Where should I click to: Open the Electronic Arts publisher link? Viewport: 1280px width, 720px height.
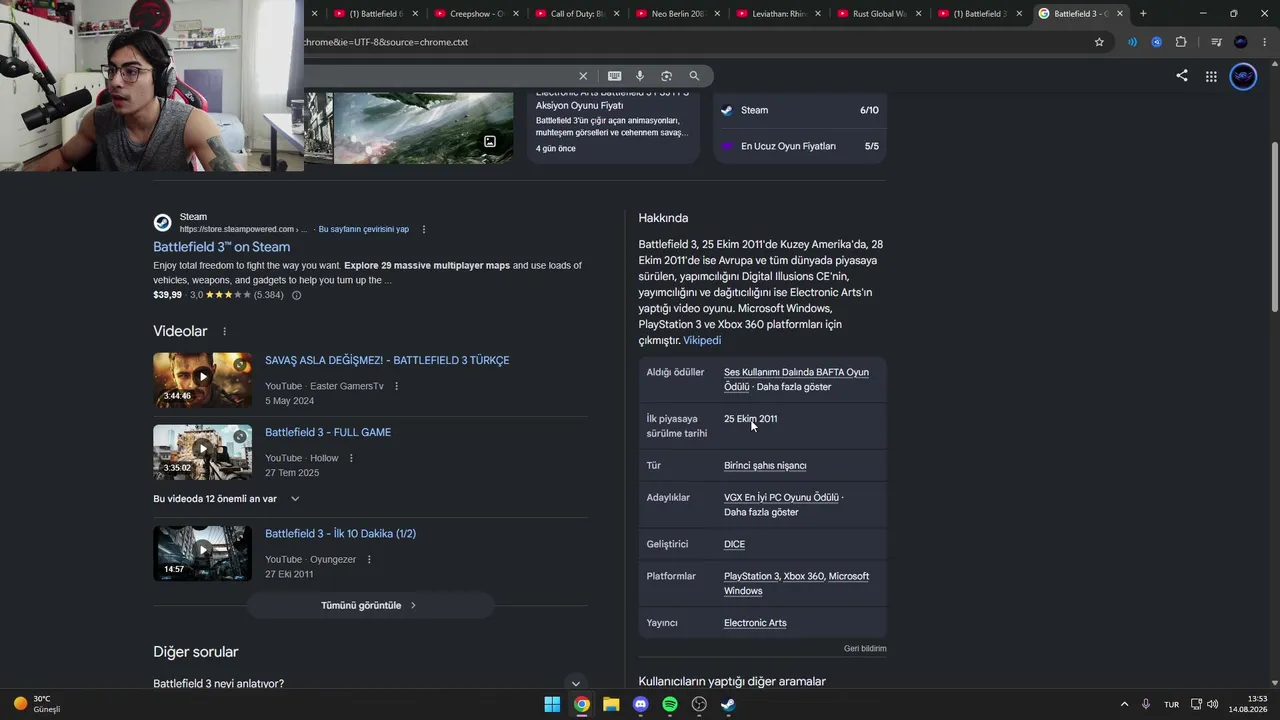click(755, 623)
